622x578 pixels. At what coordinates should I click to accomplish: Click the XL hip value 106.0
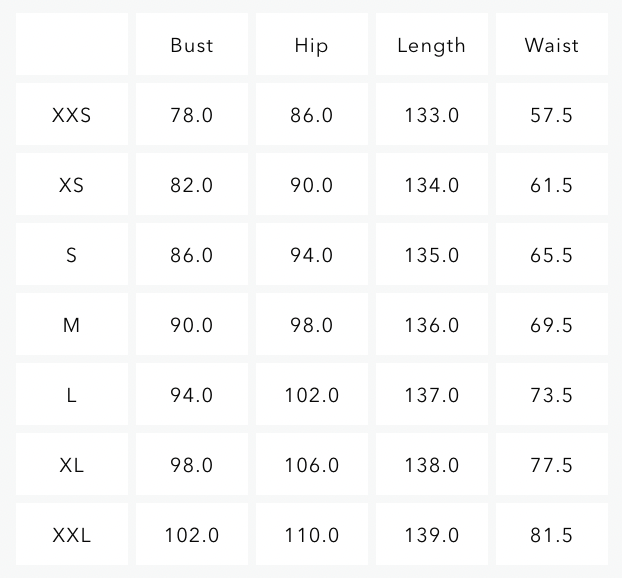(312, 465)
